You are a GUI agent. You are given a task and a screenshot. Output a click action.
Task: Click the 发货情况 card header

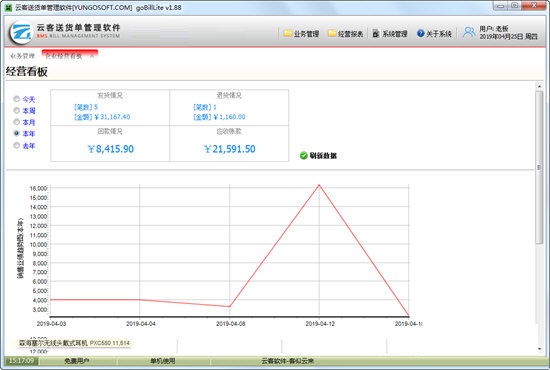[110, 95]
